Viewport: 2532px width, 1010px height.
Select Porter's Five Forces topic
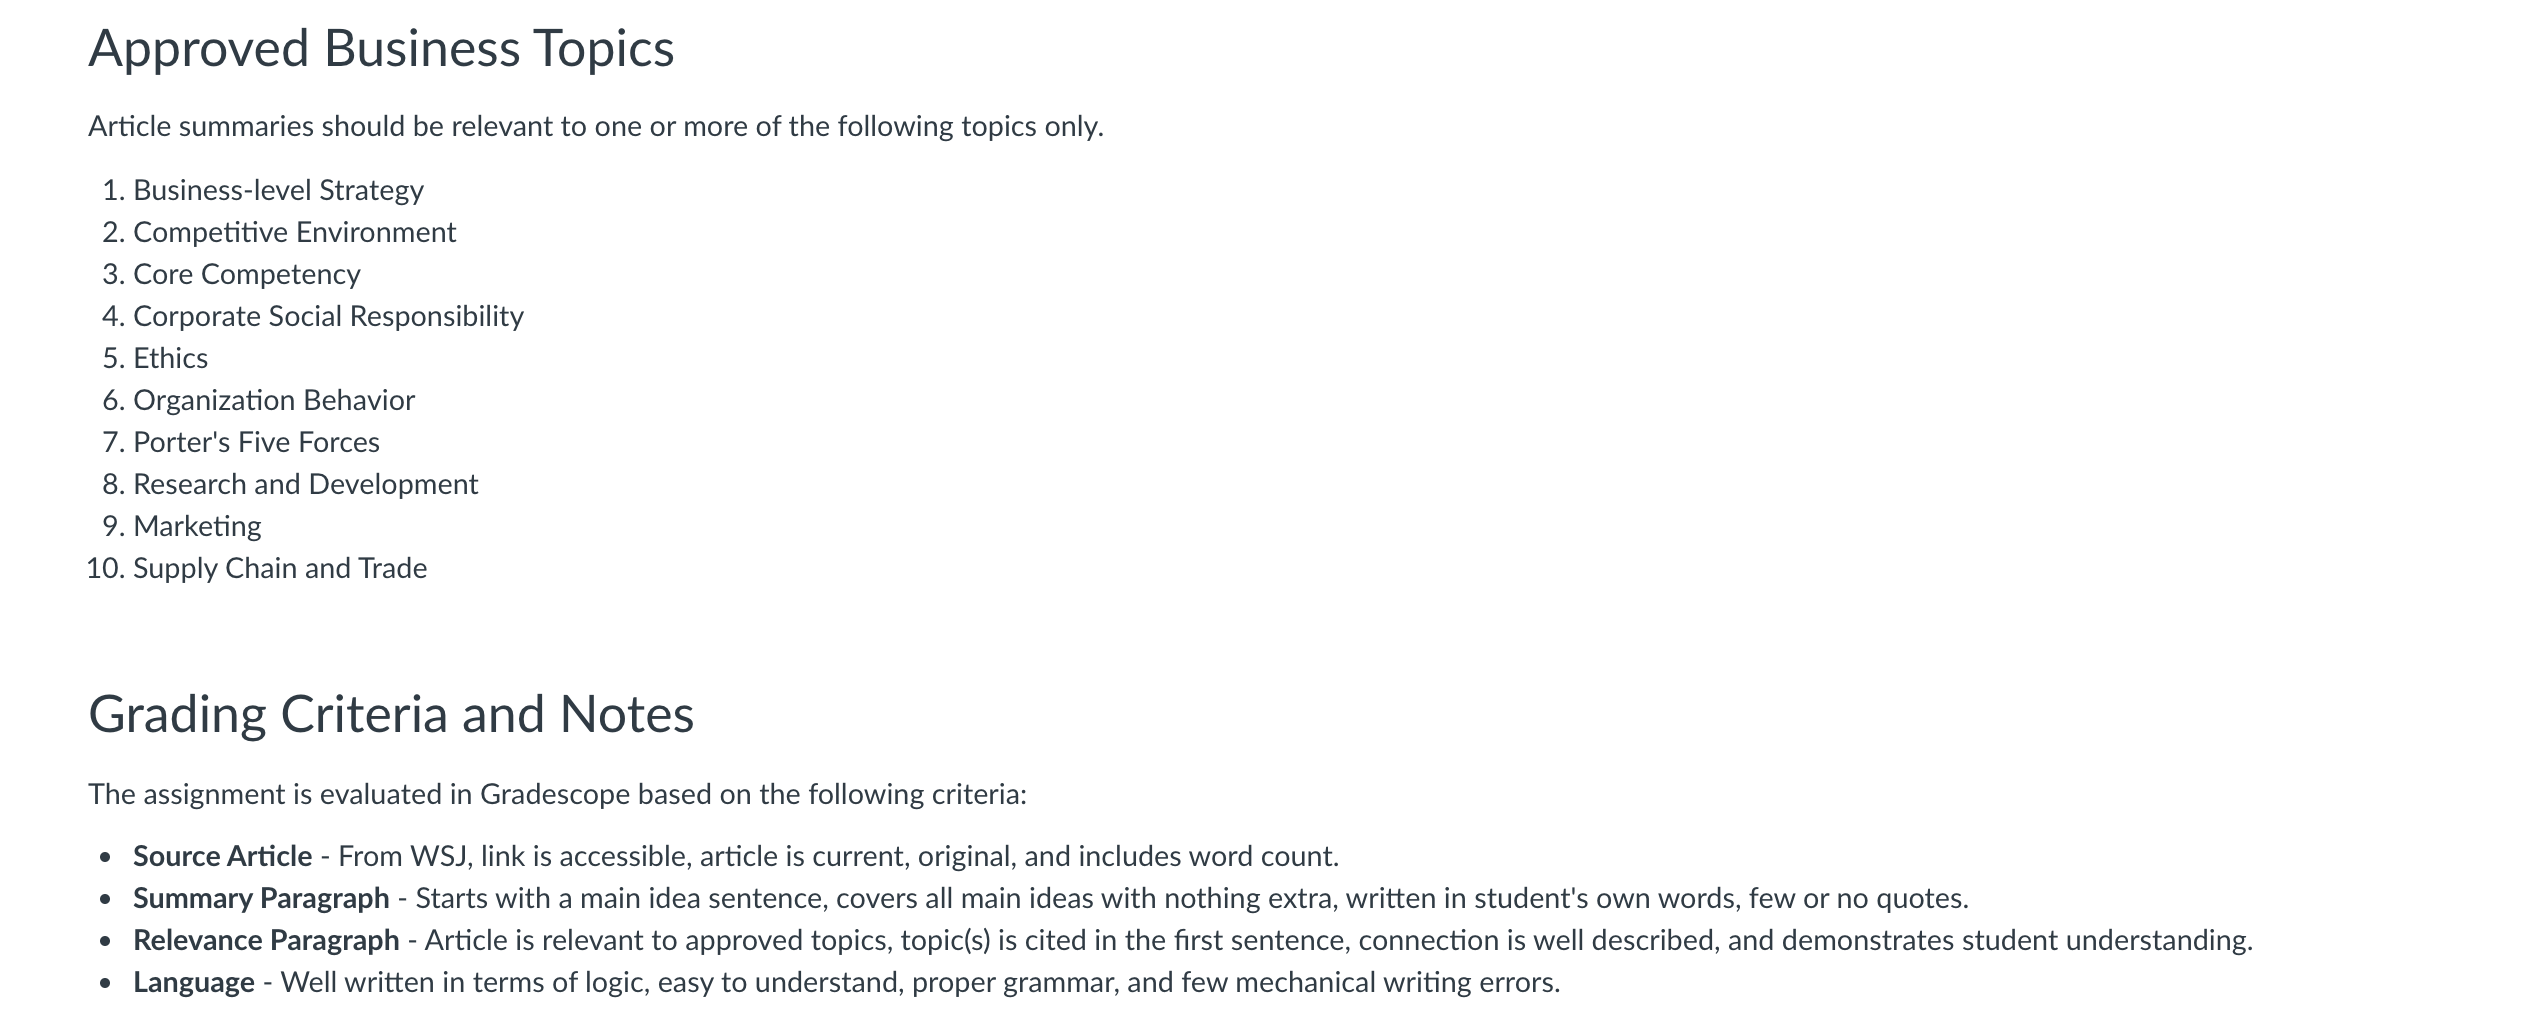point(256,442)
